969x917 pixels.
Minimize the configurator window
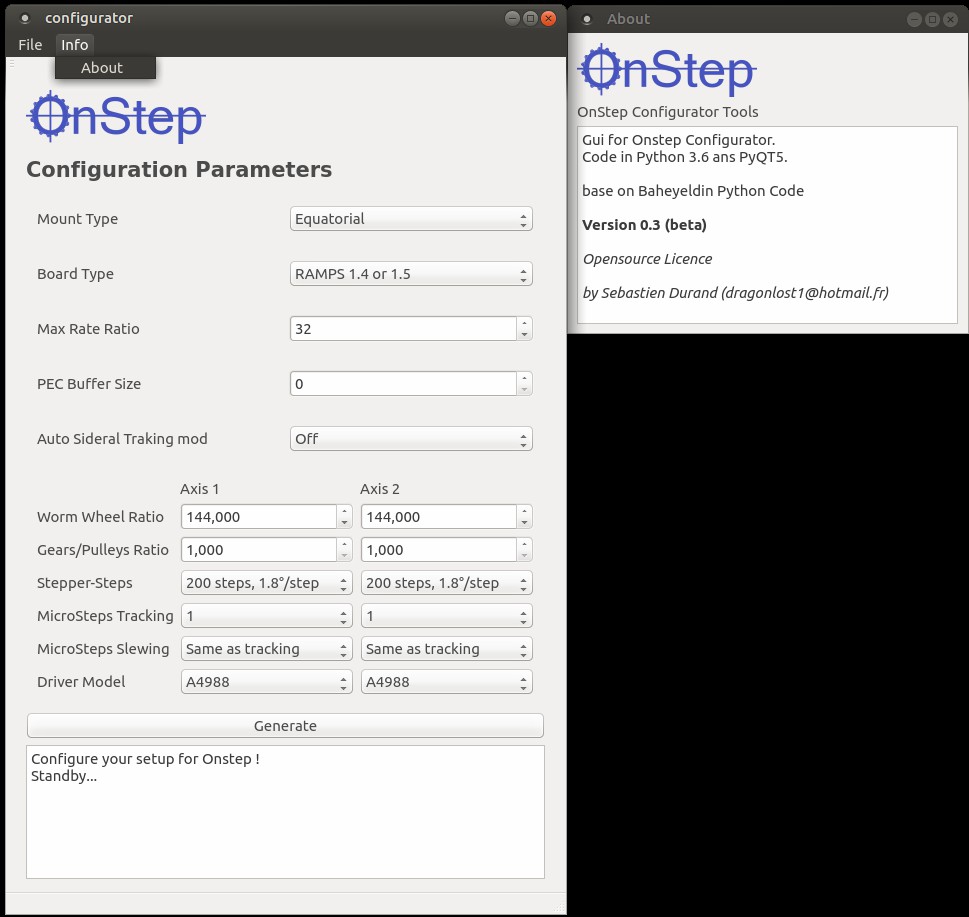(512, 19)
